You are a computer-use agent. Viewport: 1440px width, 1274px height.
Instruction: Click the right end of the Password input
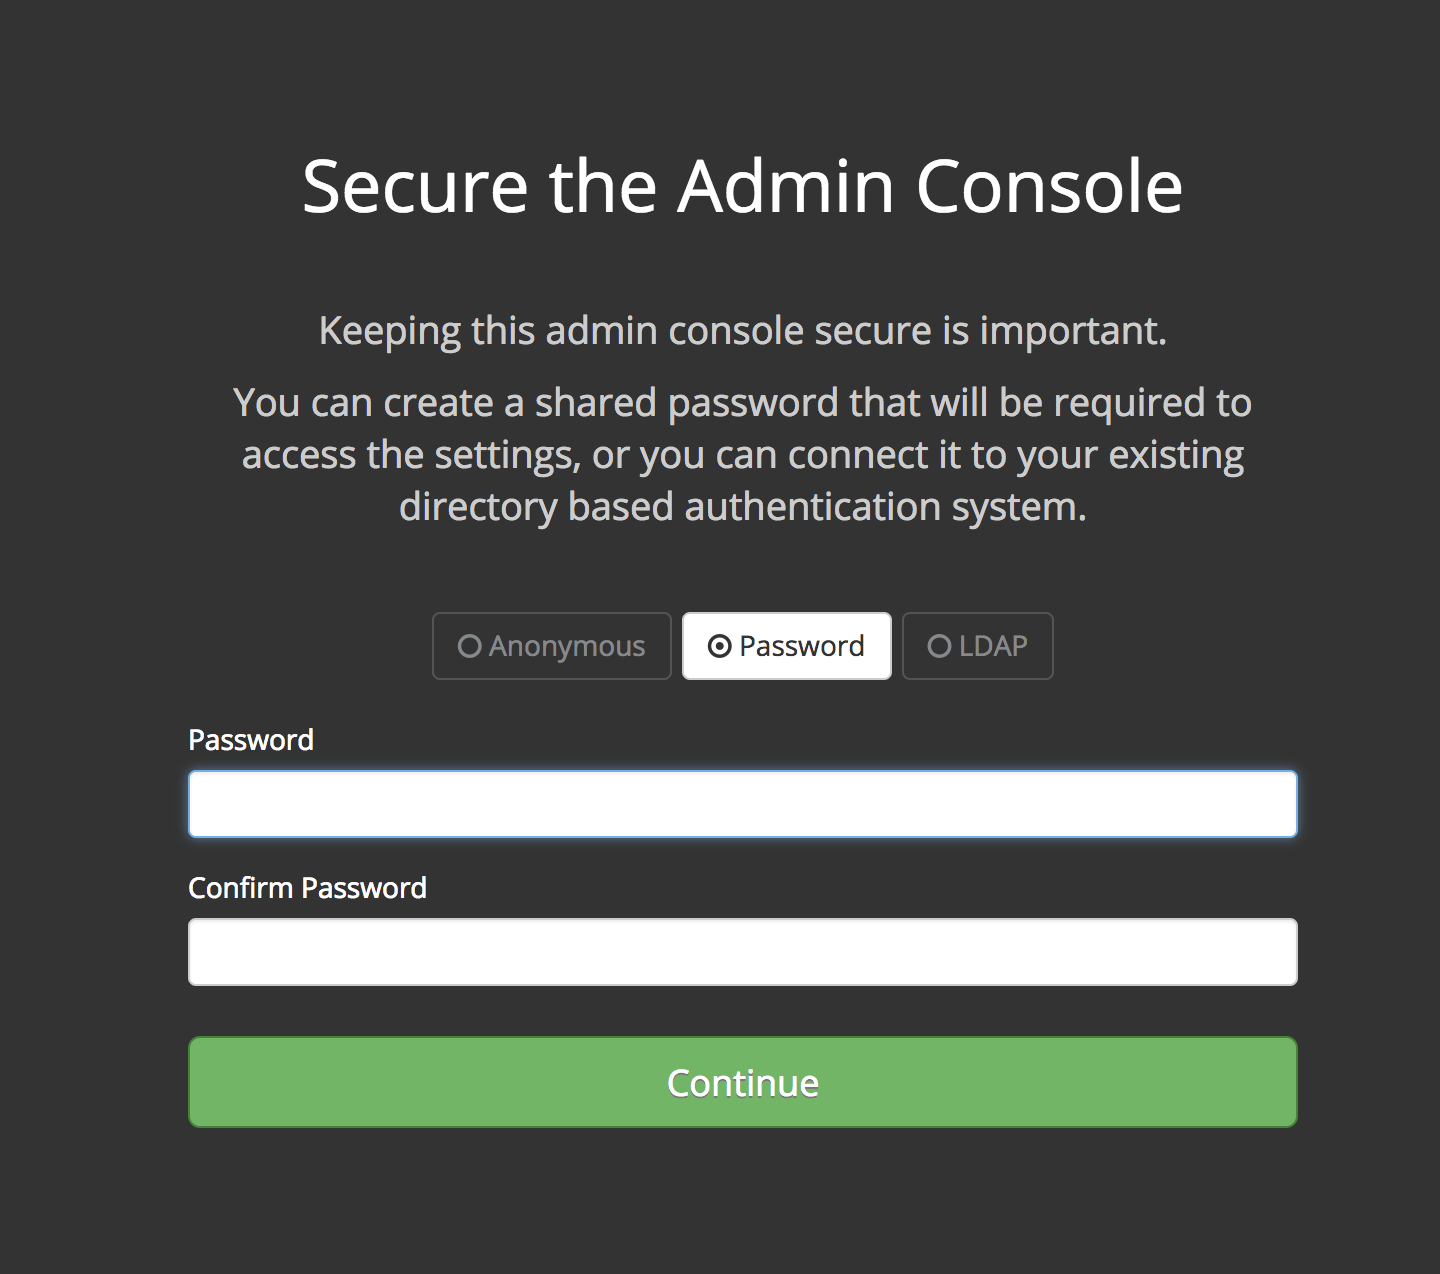pyautogui.click(x=1270, y=804)
